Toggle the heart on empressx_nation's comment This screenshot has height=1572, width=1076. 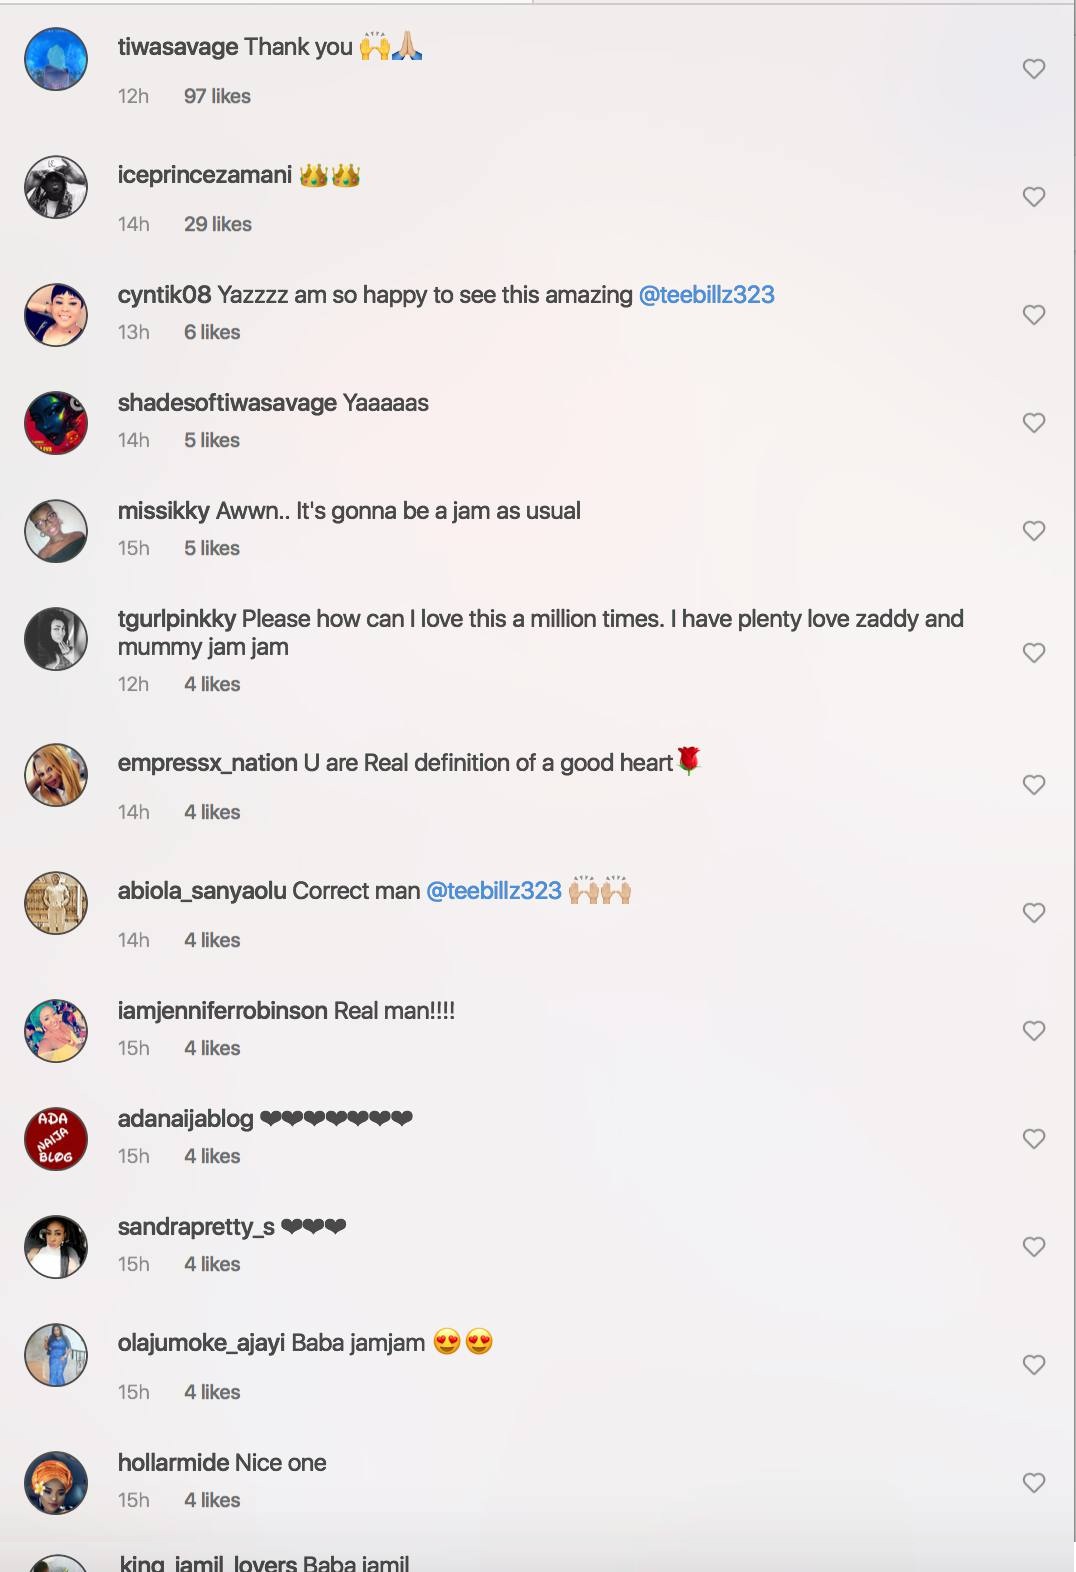(1034, 784)
